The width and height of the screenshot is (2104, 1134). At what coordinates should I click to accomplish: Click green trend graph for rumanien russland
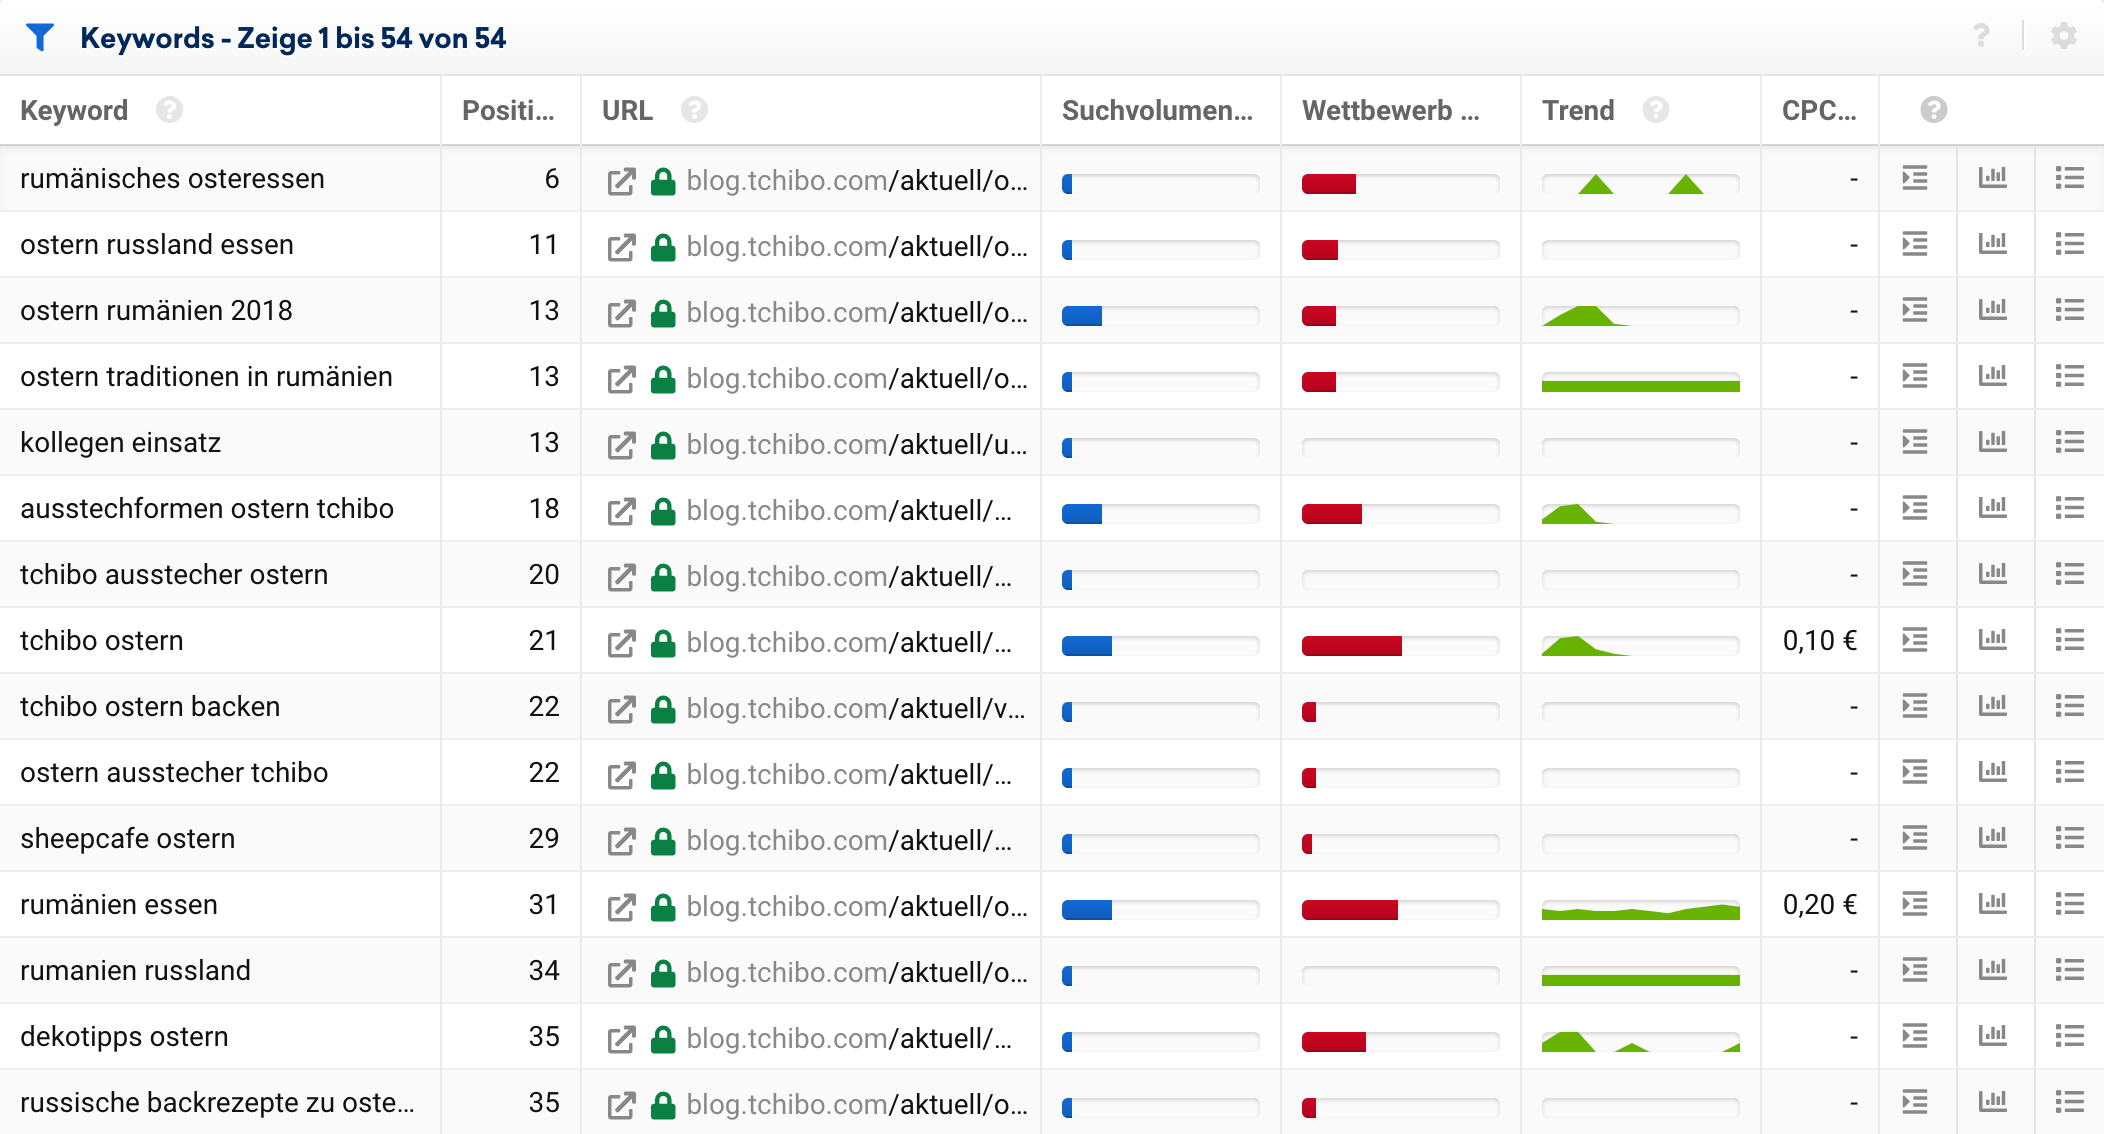[x=1640, y=978]
